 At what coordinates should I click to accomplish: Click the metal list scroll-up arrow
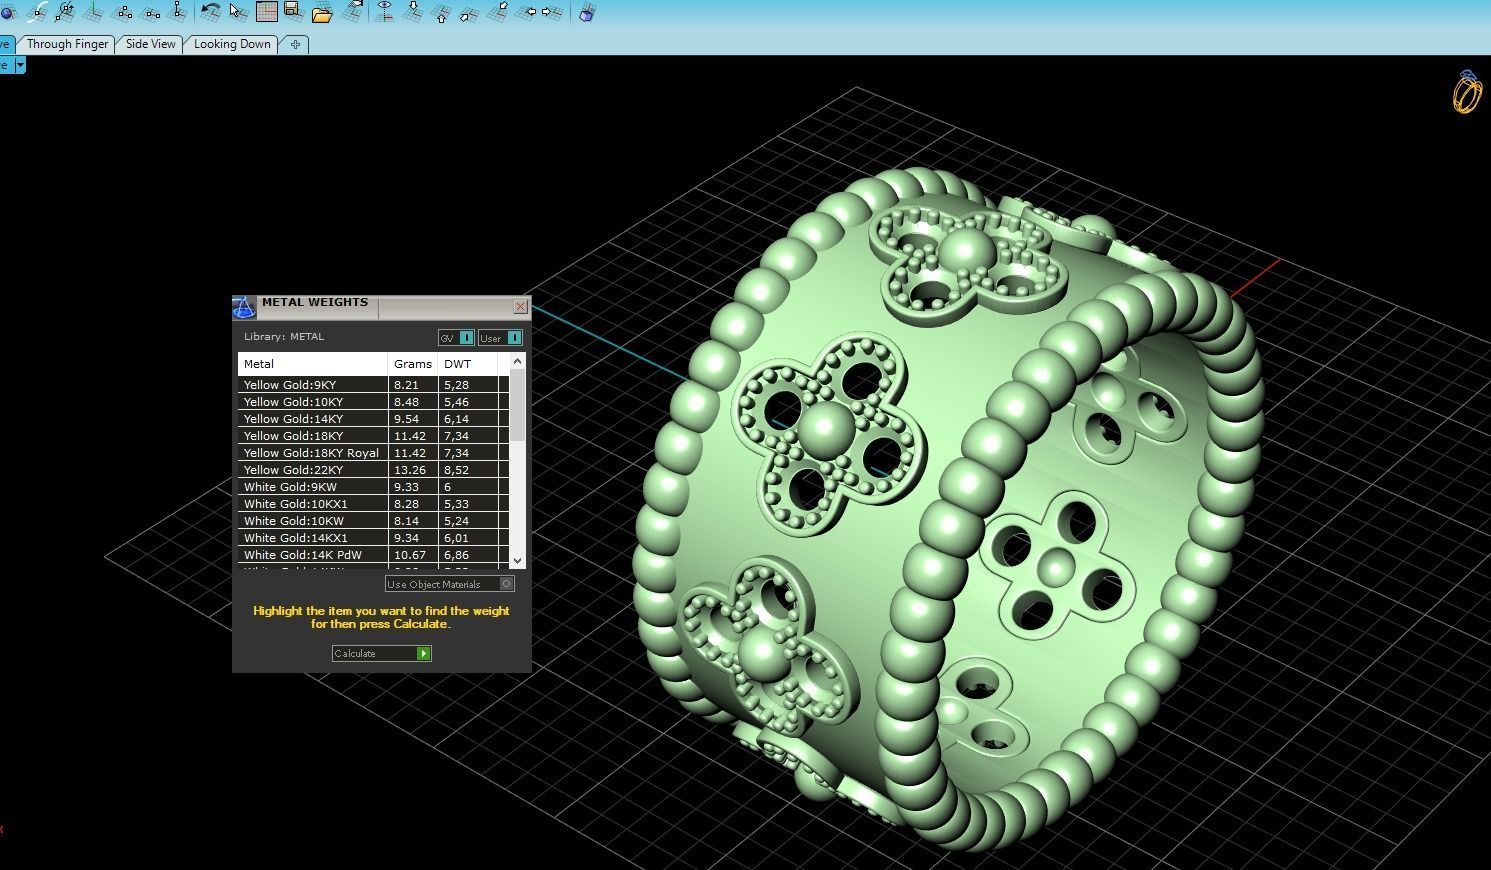click(x=517, y=361)
